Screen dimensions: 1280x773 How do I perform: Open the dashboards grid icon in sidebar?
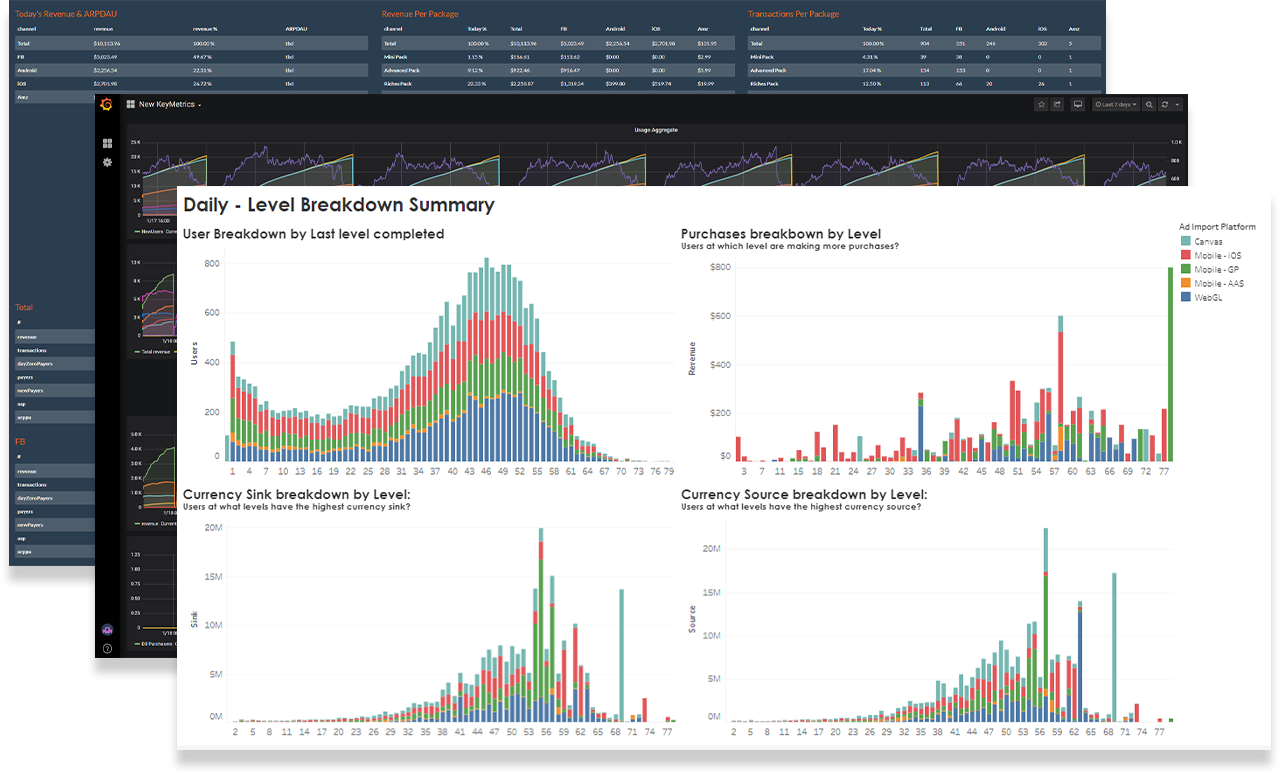(x=108, y=144)
